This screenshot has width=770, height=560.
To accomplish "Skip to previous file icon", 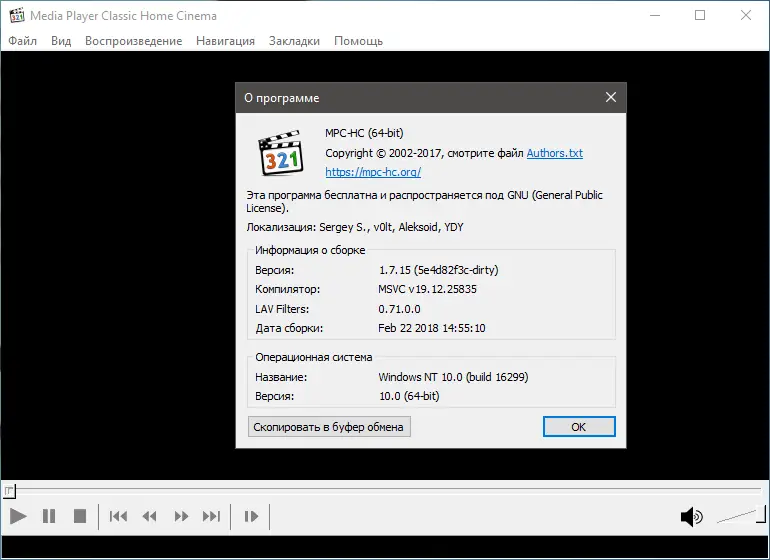I will pyautogui.click(x=118, y=516).
